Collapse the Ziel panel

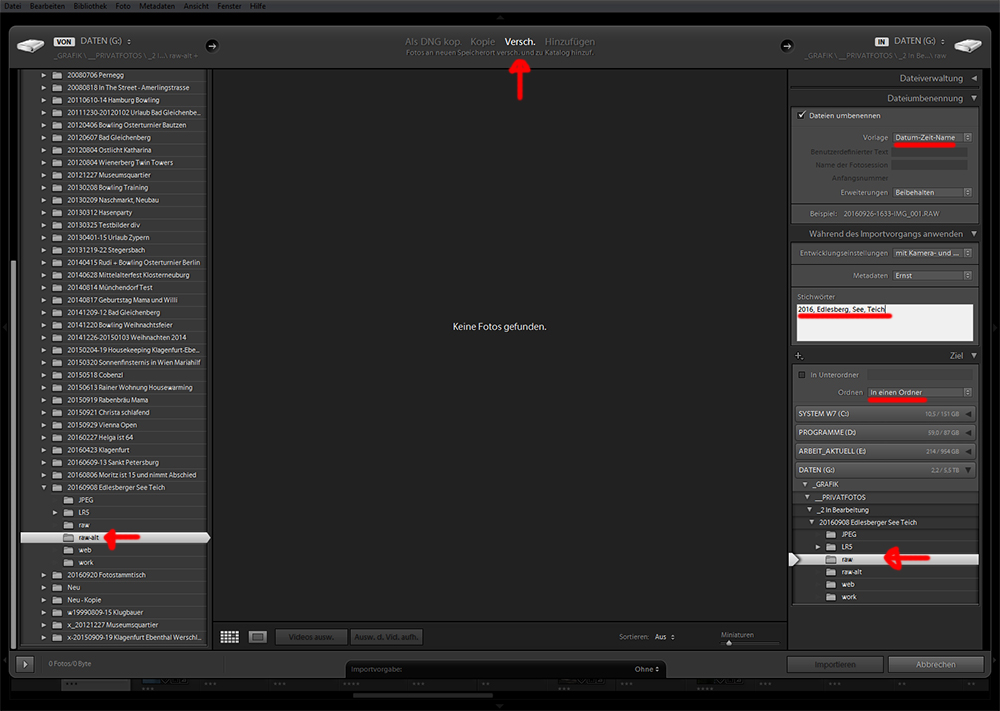point(974,356)
